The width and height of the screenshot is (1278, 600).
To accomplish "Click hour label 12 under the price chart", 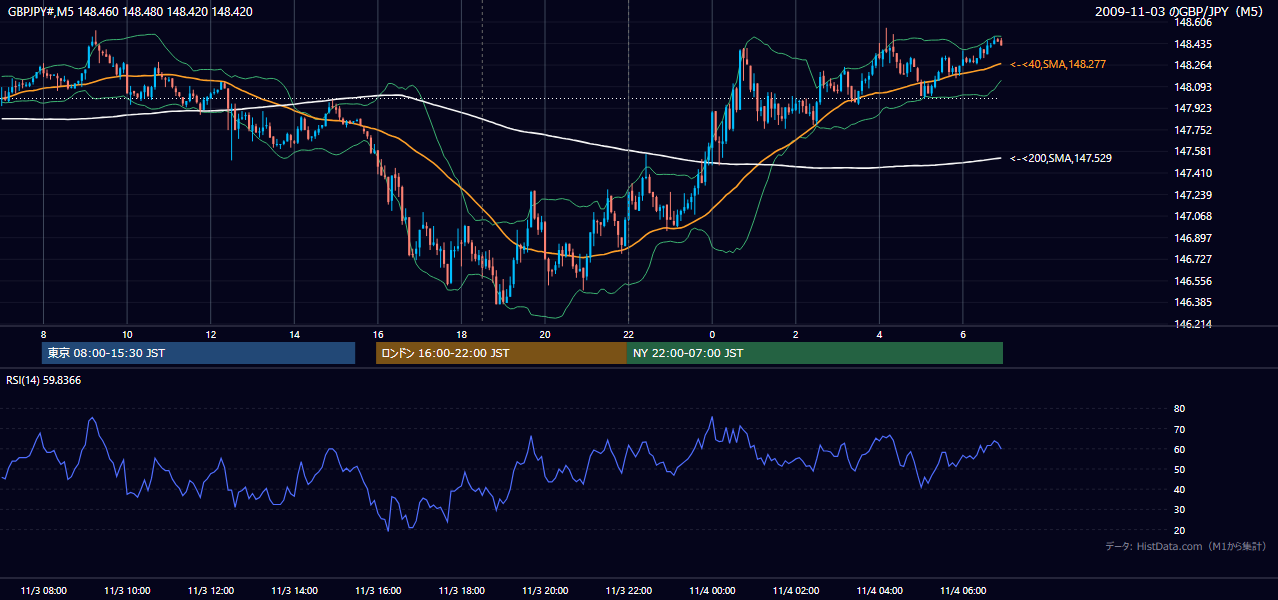I will click(210, 334).
